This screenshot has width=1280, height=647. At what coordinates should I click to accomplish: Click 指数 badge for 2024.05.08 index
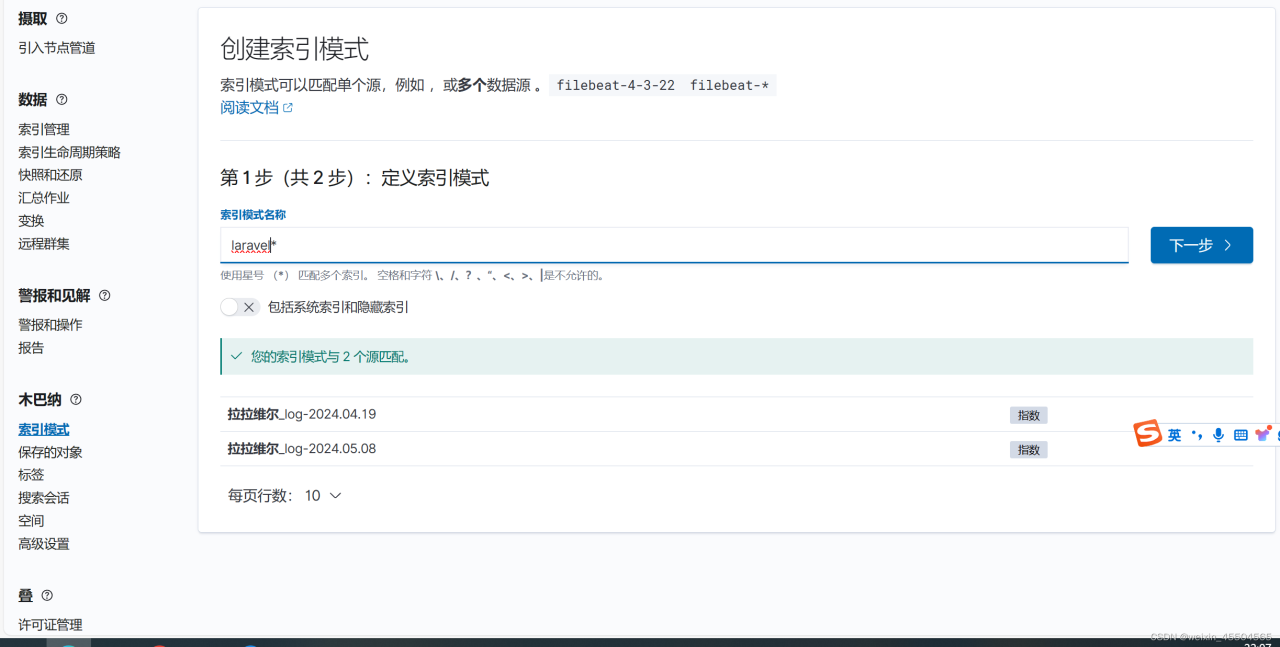click(1028, 450)
